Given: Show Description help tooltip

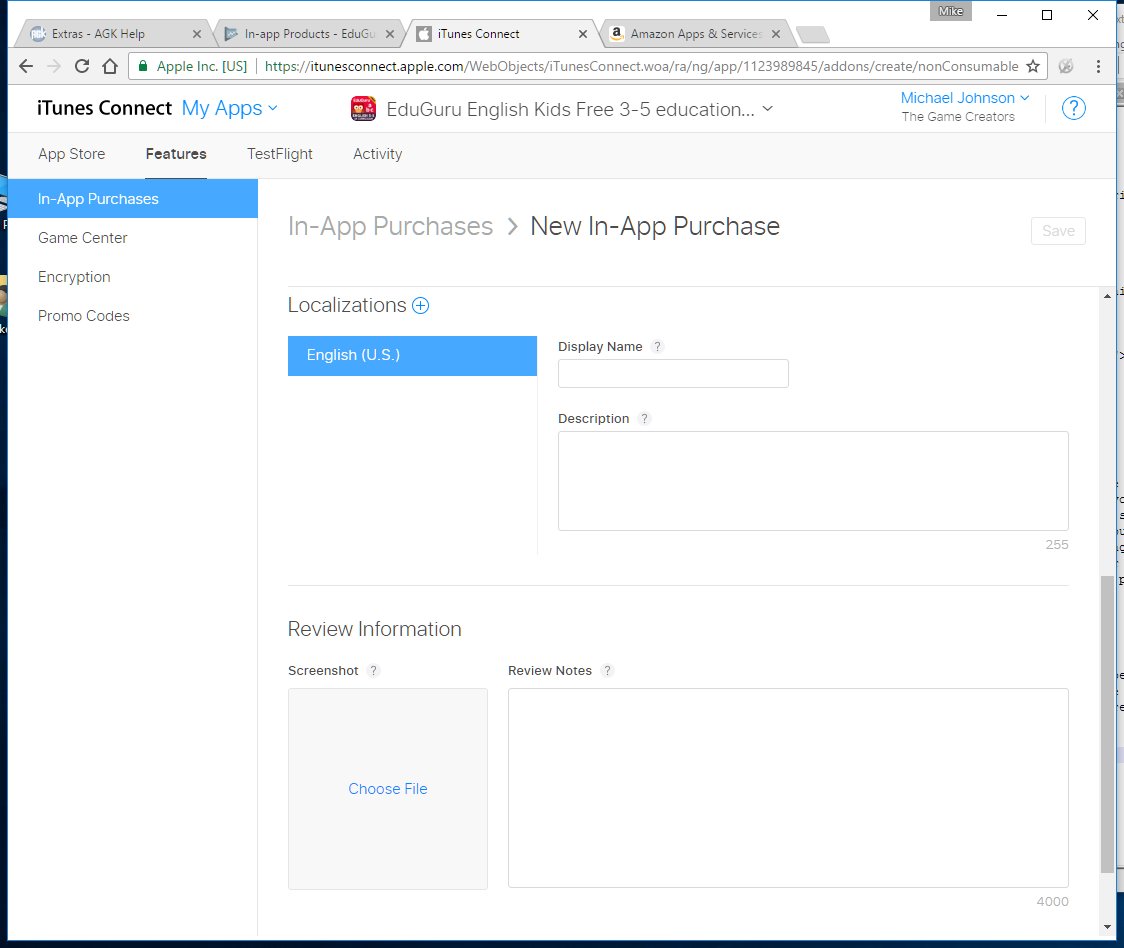Looking at the screenshot, I should [x=644, y=419].
